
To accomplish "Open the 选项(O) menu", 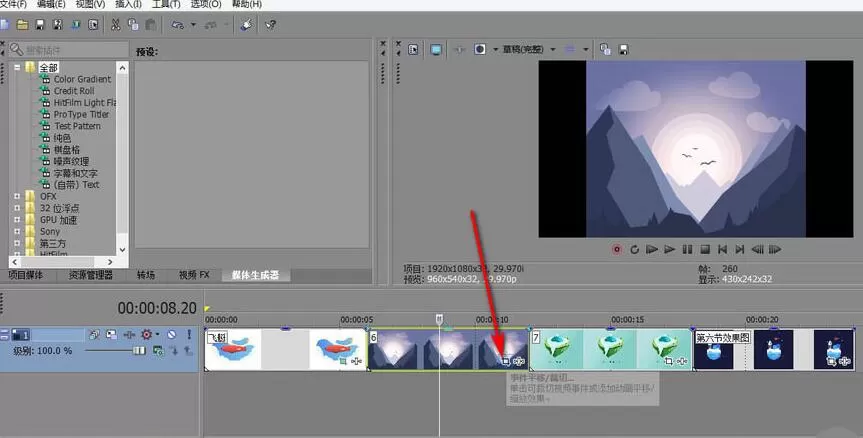I will tap(206, 4).
